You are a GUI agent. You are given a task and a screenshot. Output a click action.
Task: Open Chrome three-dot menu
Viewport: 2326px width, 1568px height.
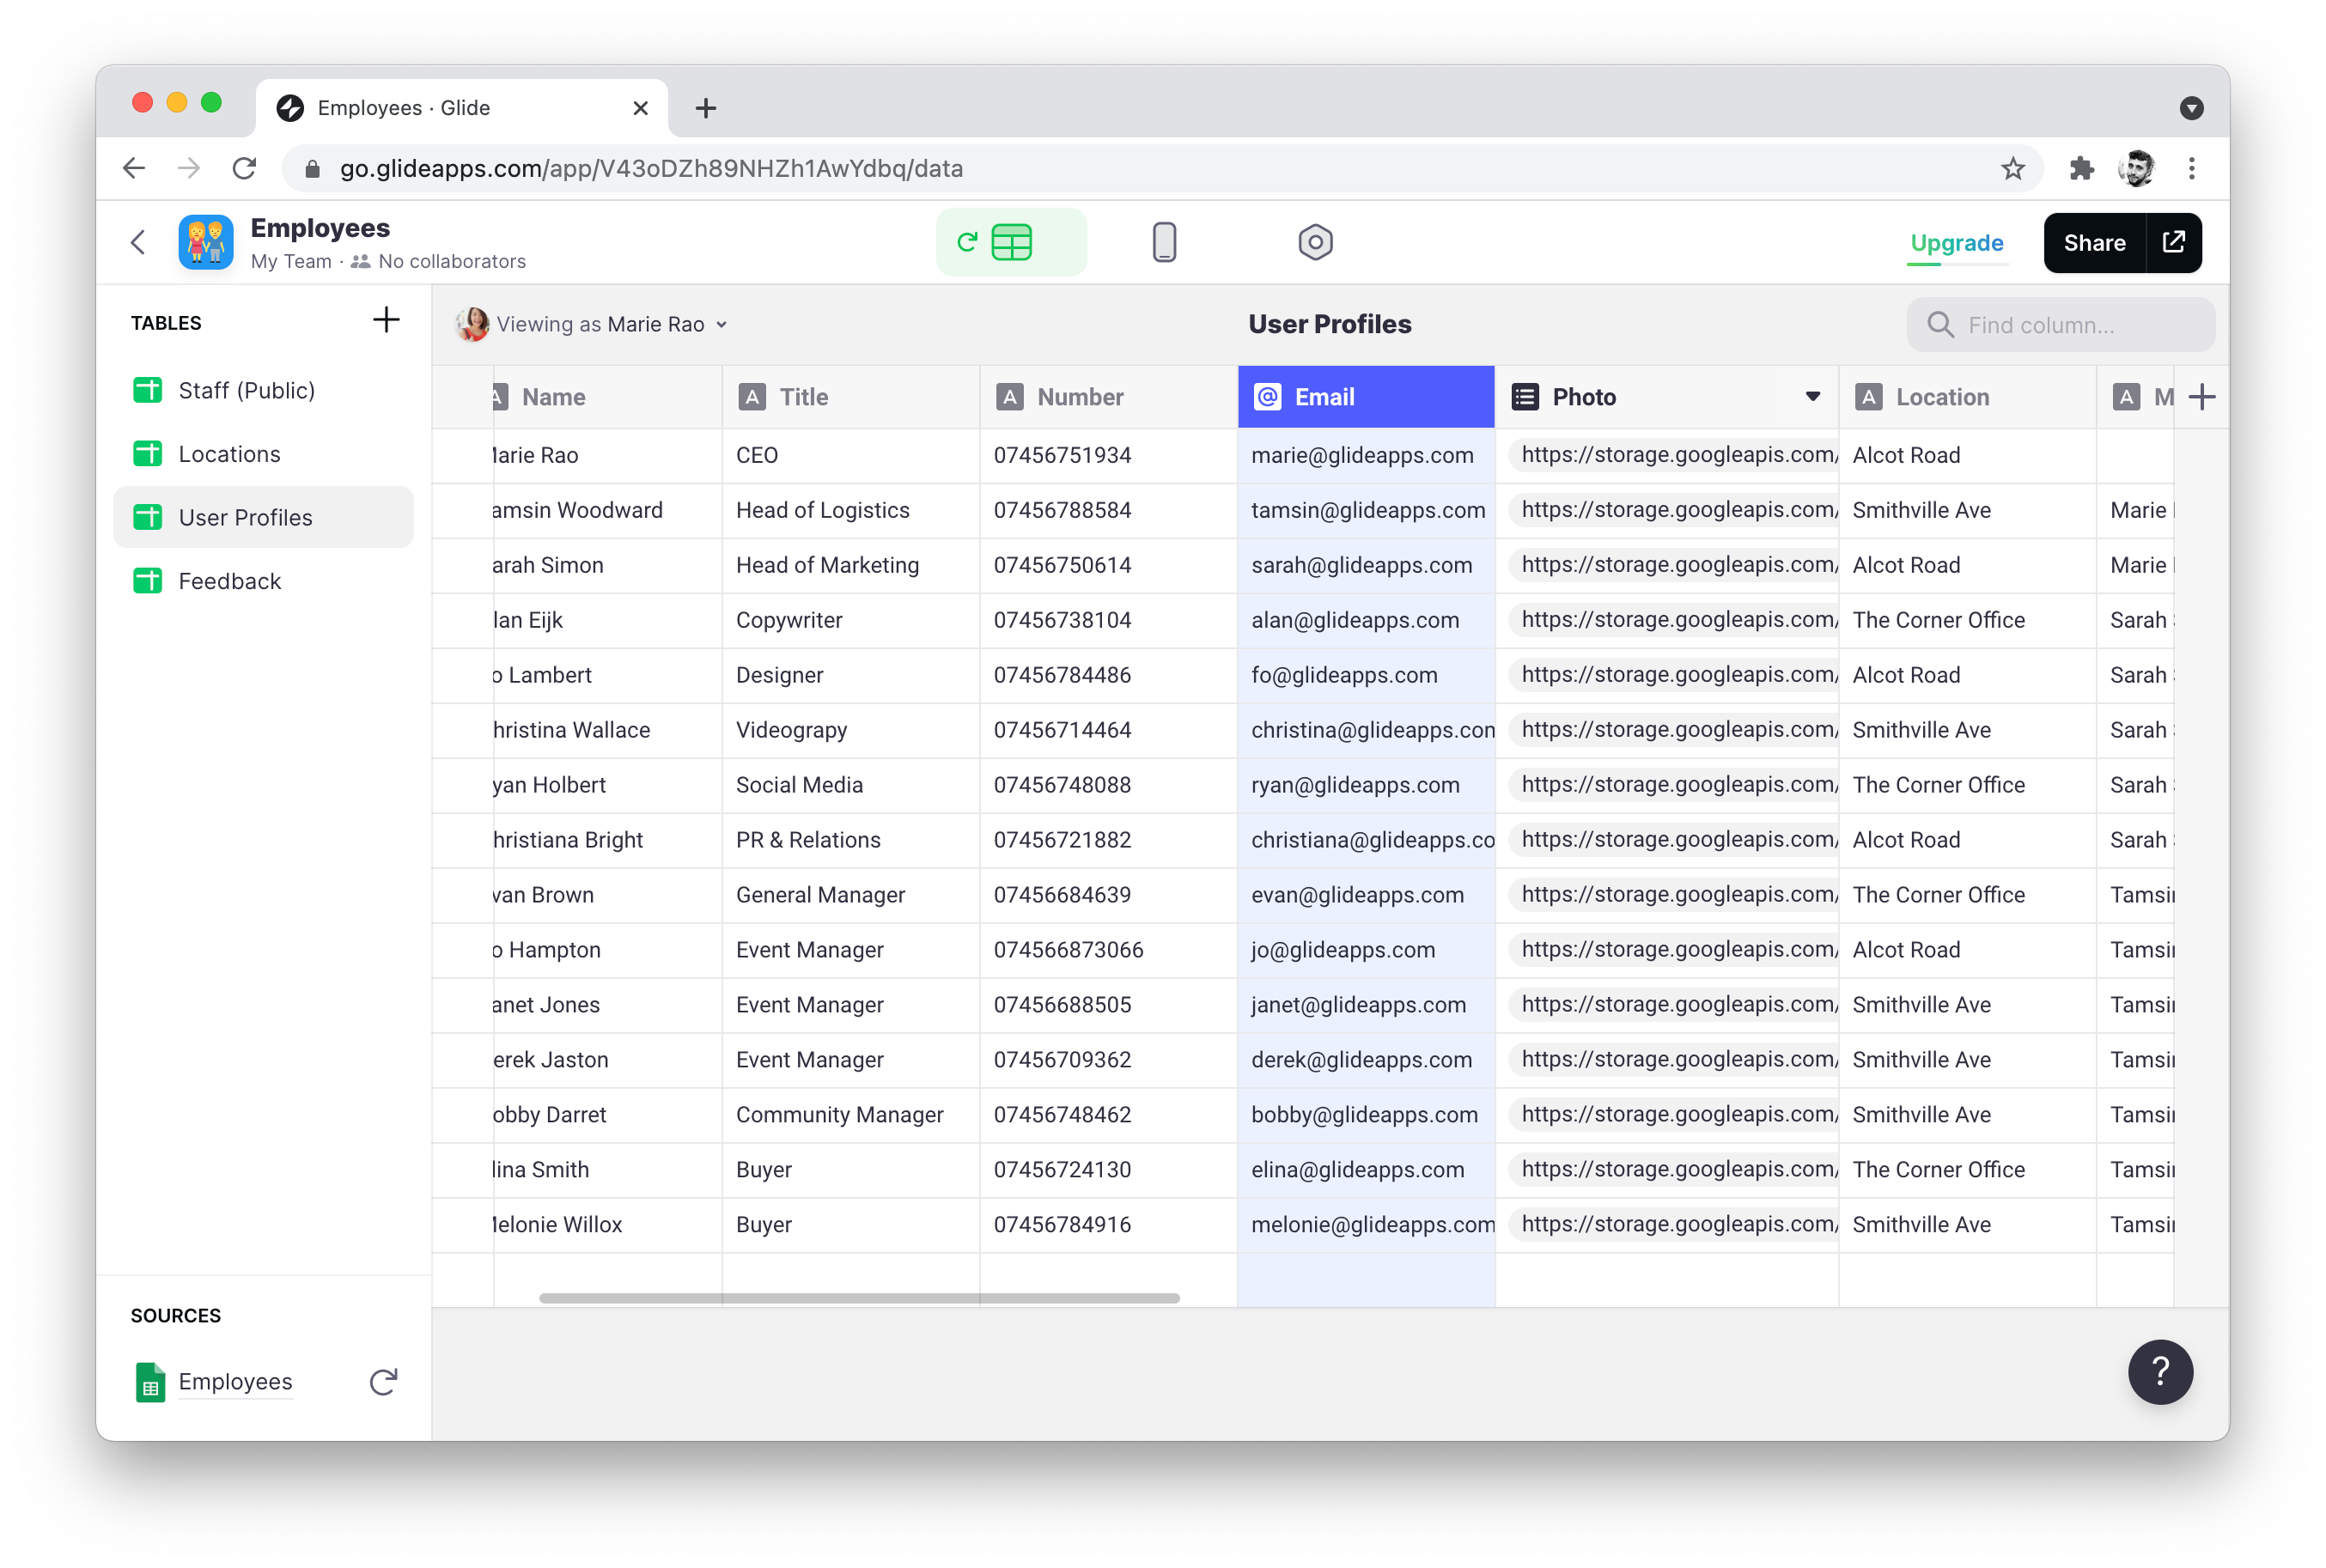click(2191, 168)
